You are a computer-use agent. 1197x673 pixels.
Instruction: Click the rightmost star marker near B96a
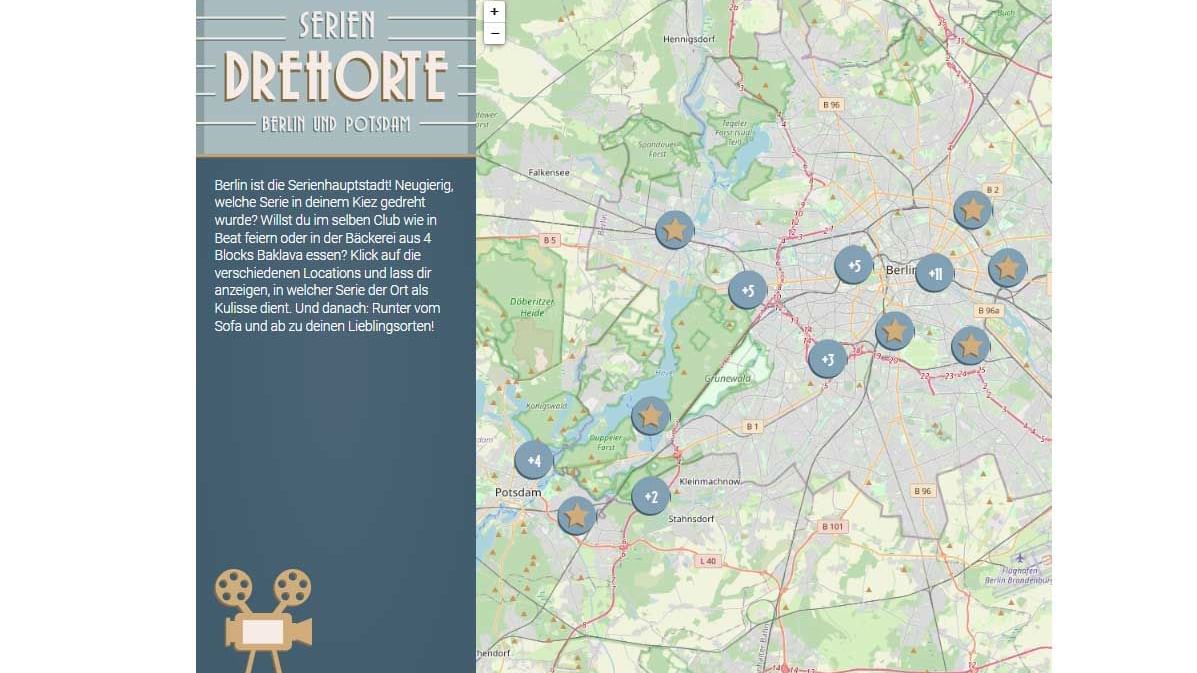(x=1007, y=268)
